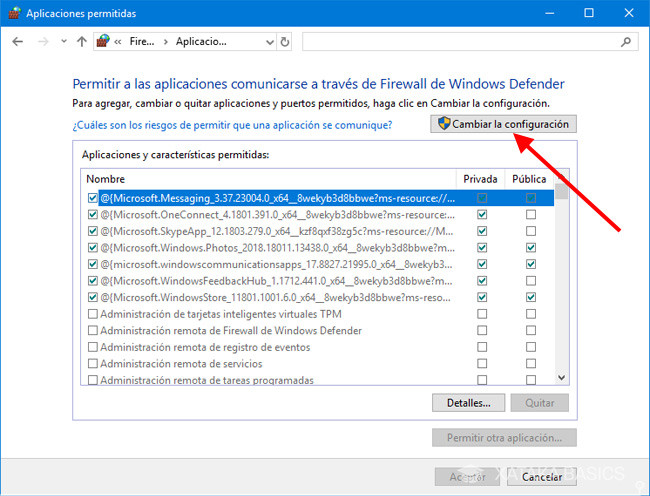
Task: Click Permitir otra aplicación... button
Action: pyautogui.click(x=504, y=438)
